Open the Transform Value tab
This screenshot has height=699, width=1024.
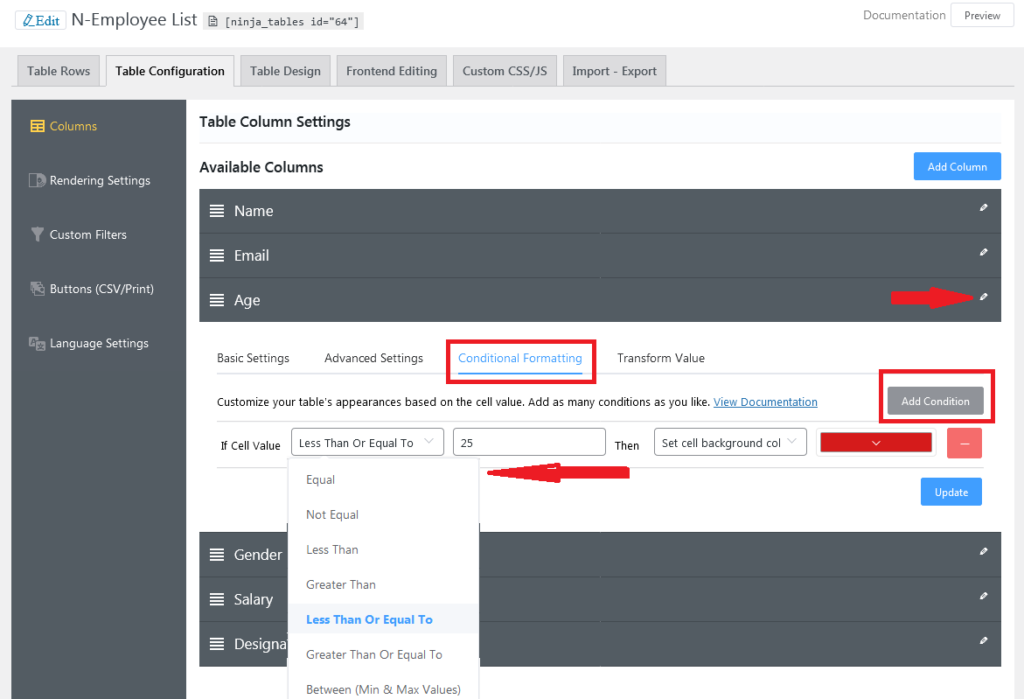click(x=660, y=358)
